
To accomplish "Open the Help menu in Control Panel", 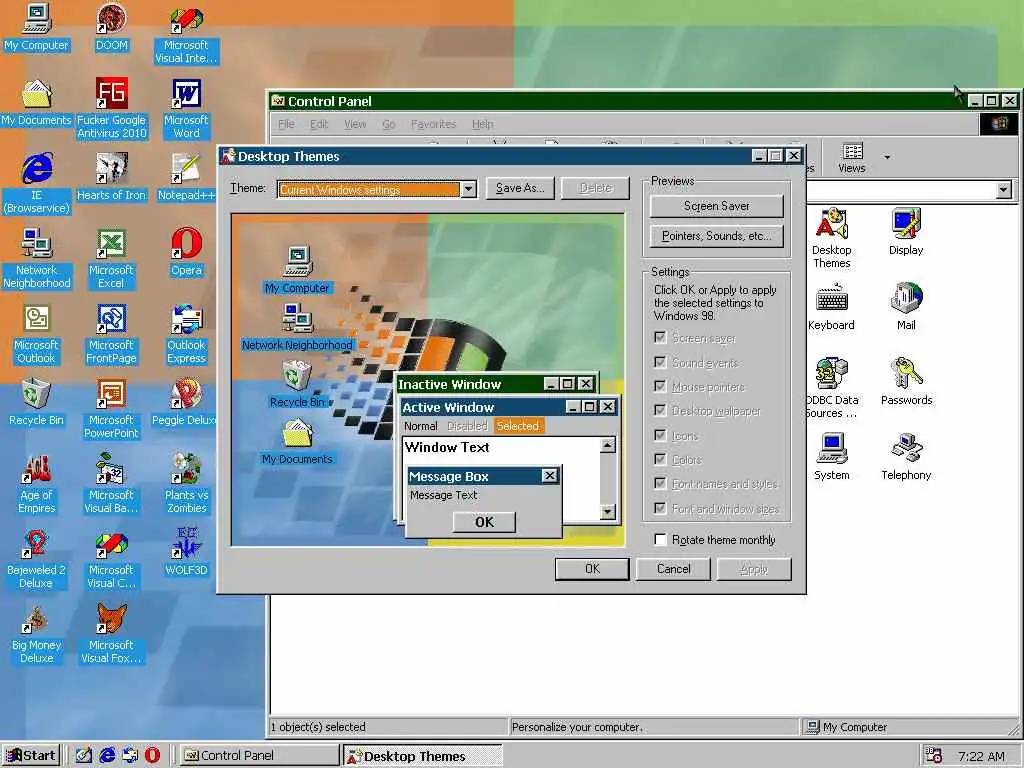I will click(483, 123).
